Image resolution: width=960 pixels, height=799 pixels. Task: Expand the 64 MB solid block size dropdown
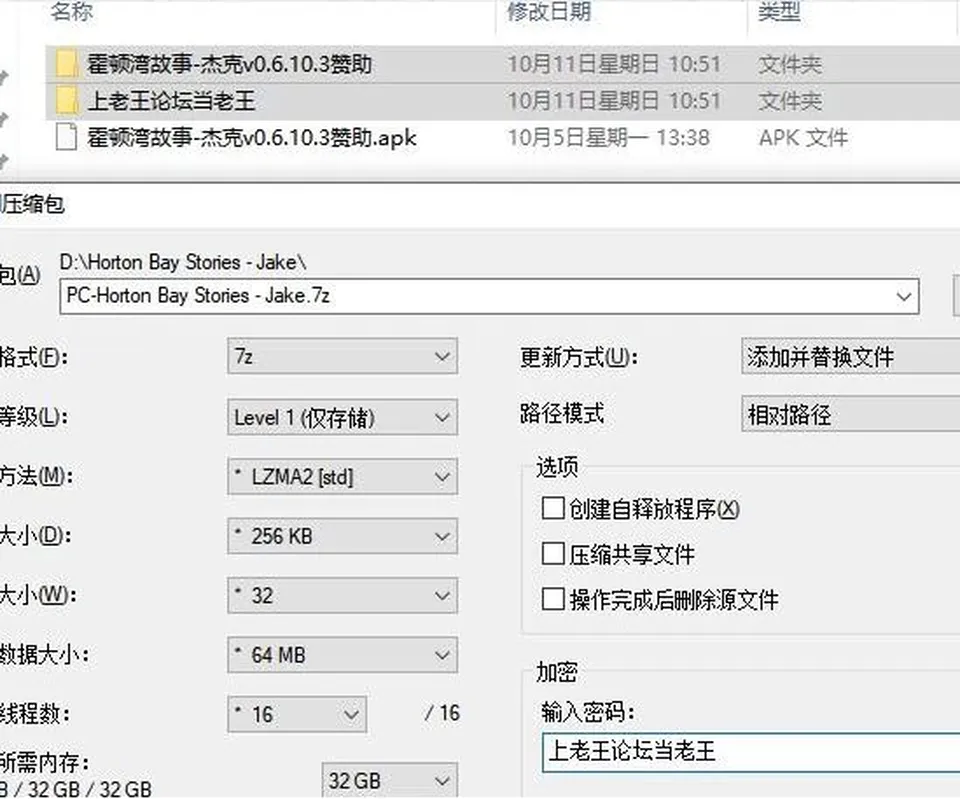[342, 655]
